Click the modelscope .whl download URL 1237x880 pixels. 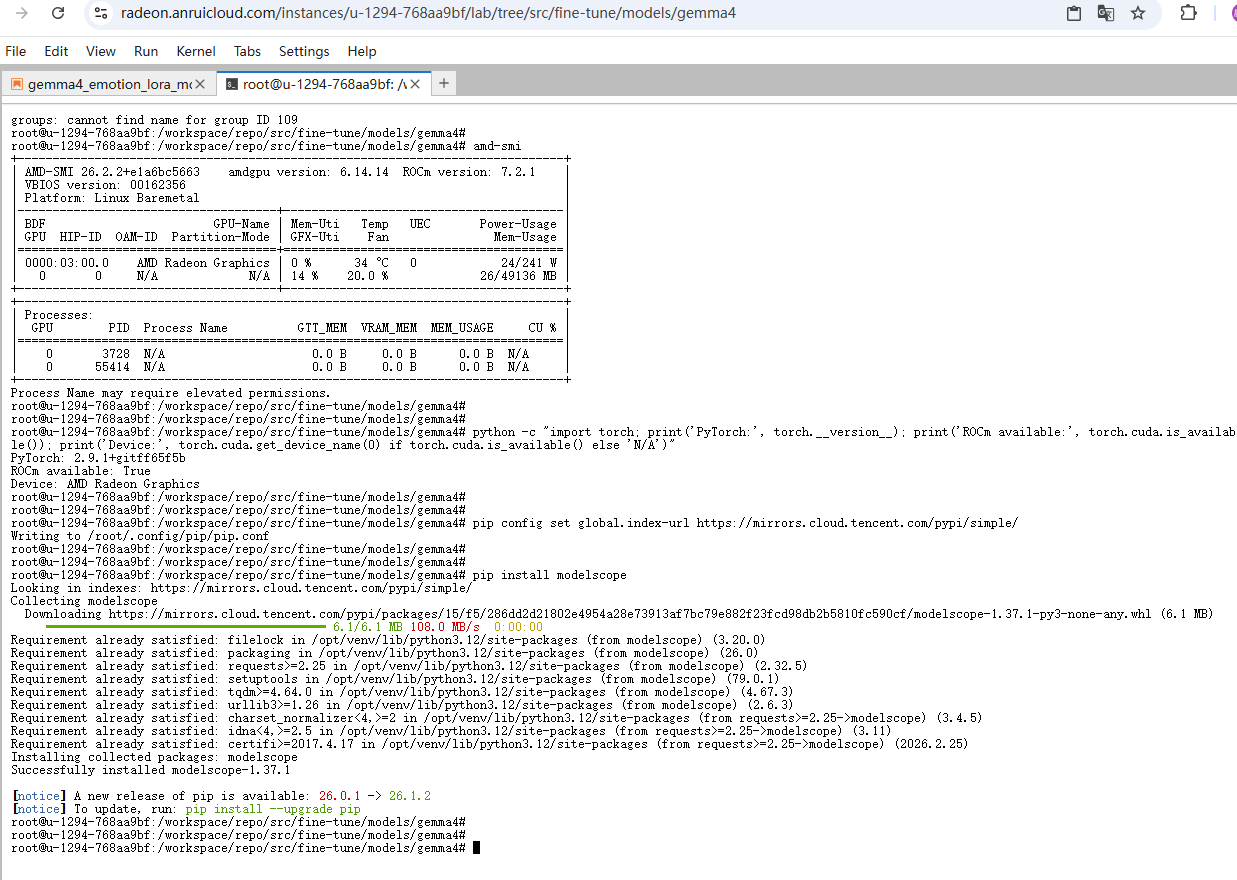pyautogui.click(x=630, y=614)
